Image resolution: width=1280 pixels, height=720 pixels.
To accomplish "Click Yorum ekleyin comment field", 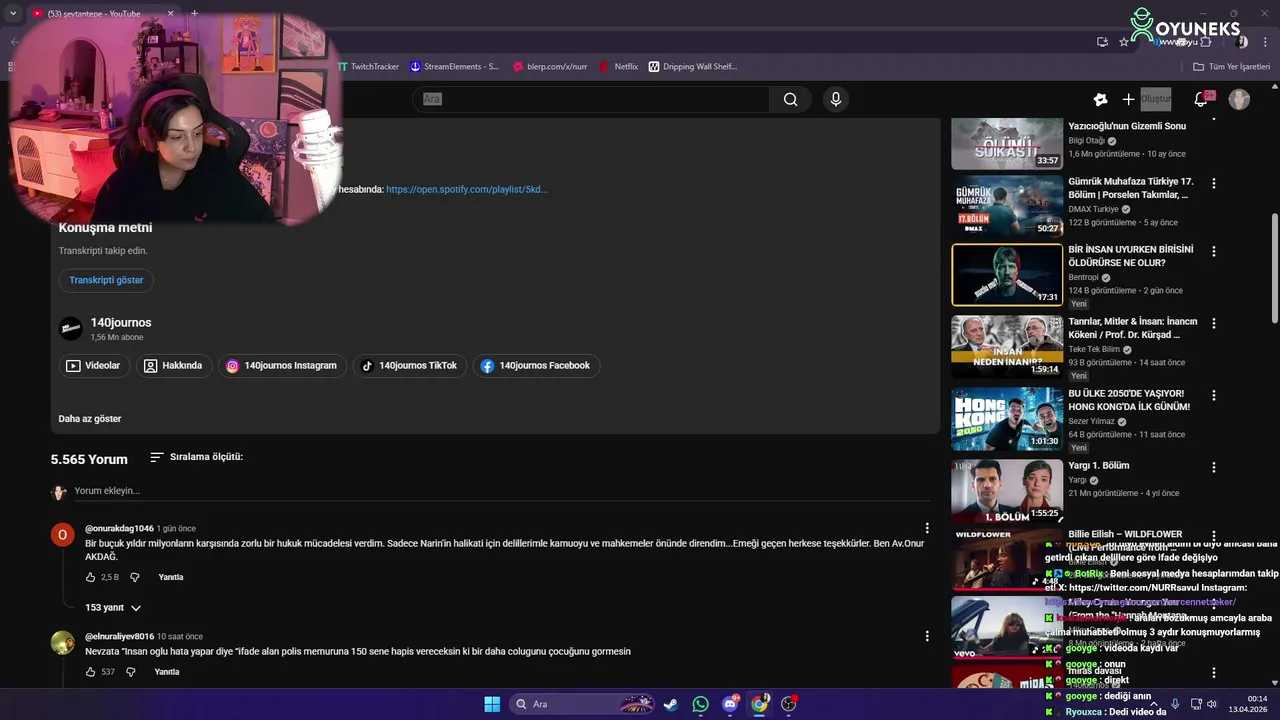I will pos(502,491).
